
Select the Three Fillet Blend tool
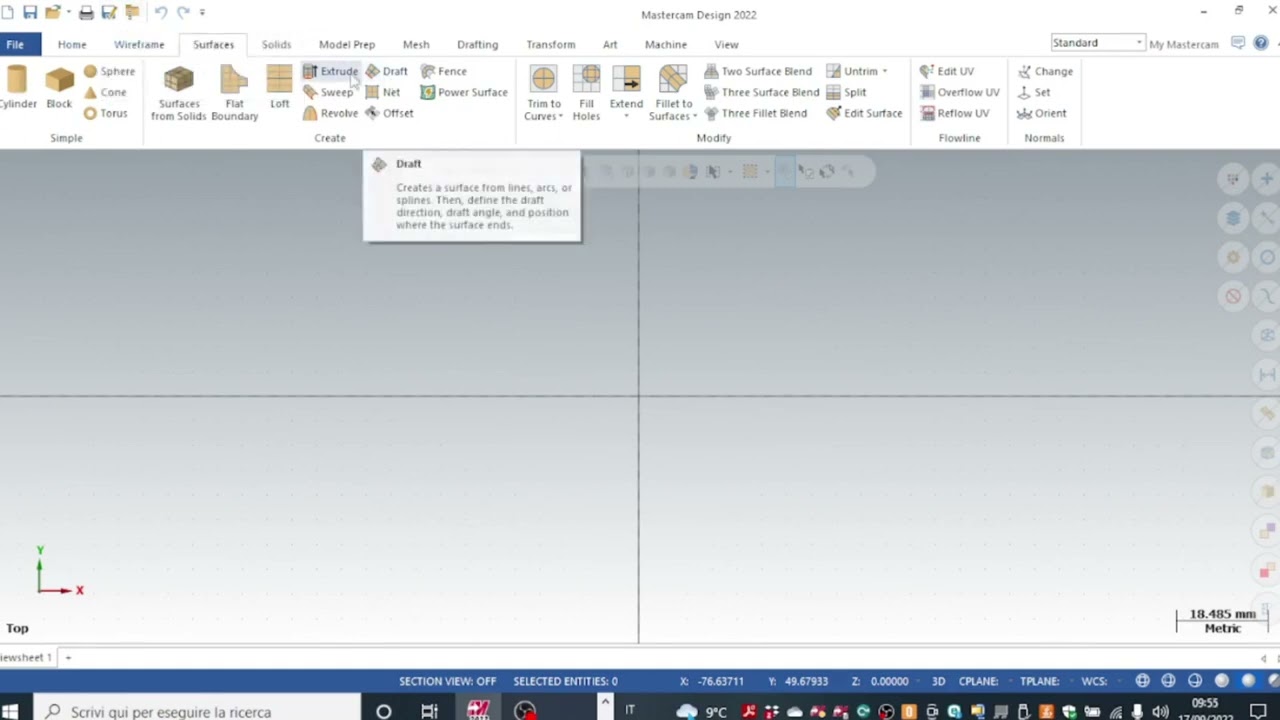756,113
